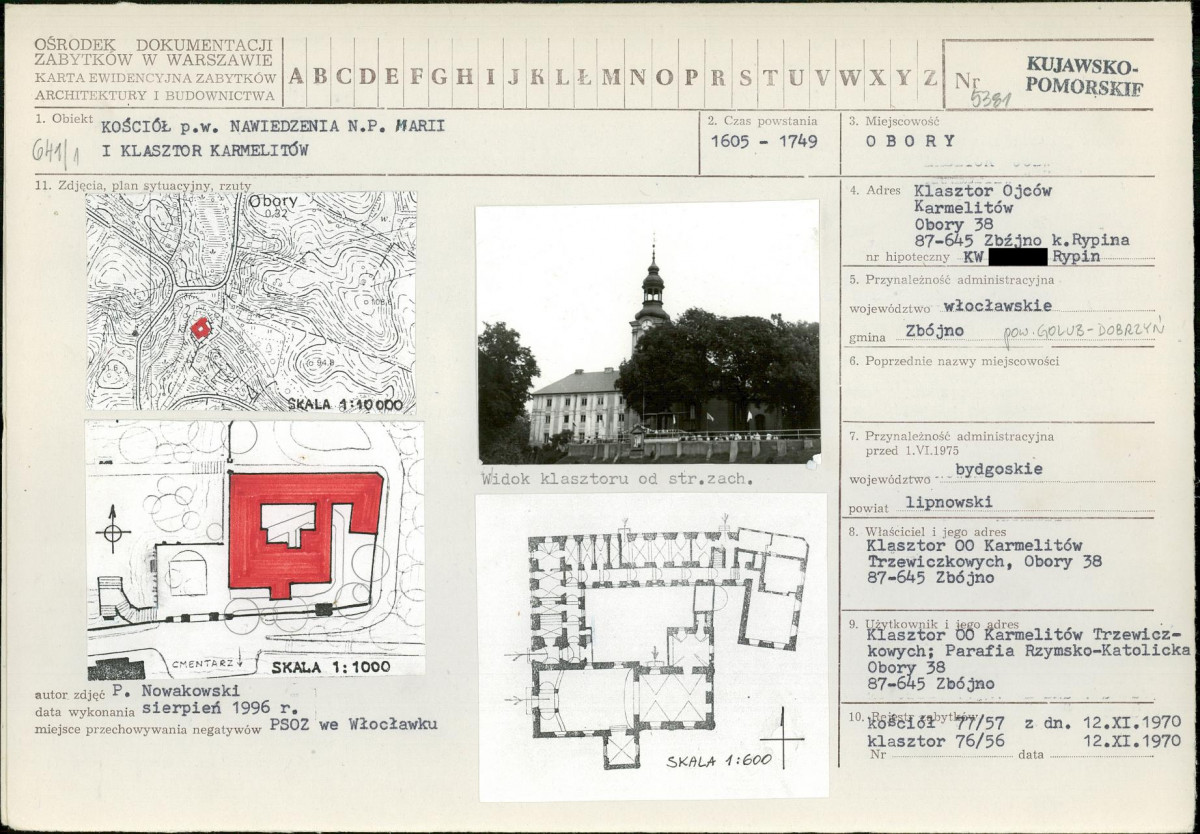1200x834 pixels.
Task: Click the date range 1605 - 1749
Action: [x=764, y=142]
